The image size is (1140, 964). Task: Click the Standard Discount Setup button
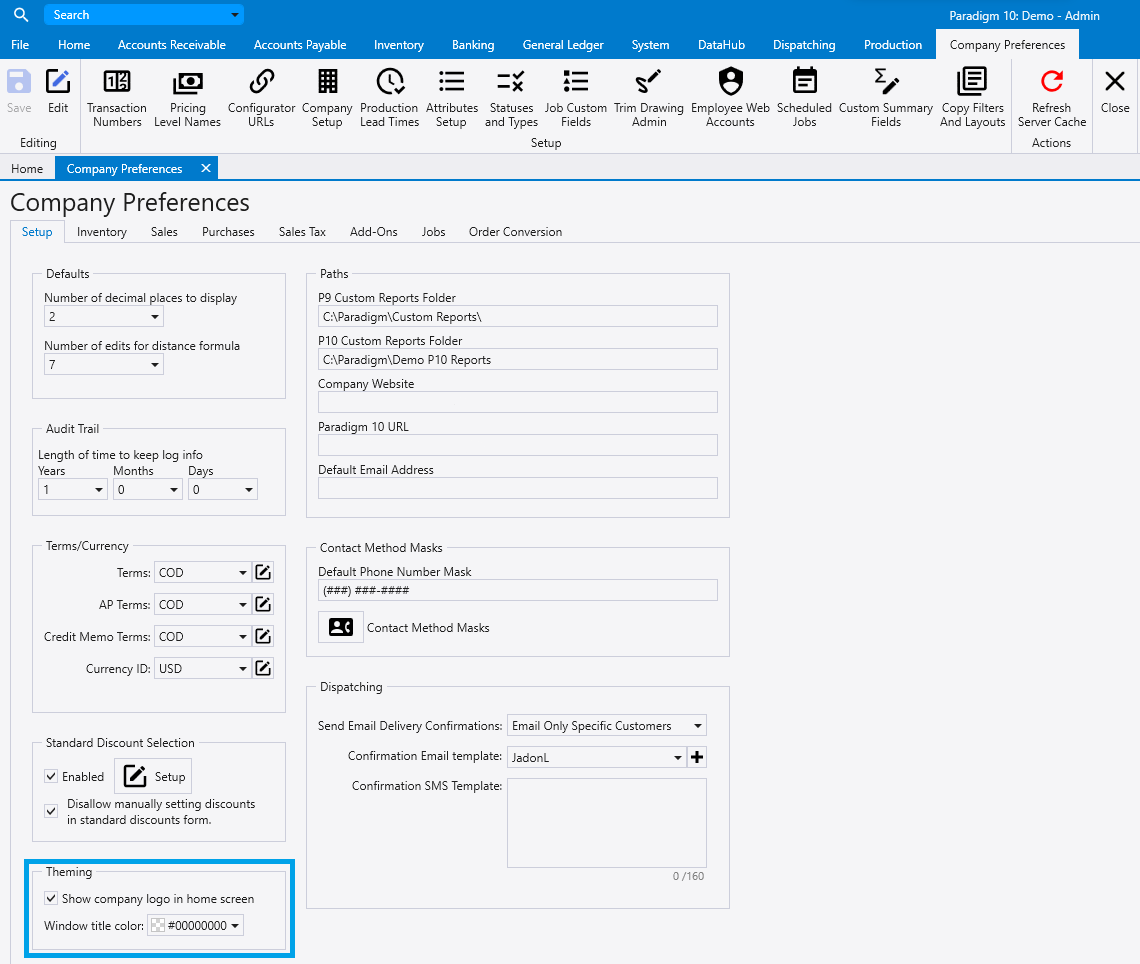click(153, 776)
